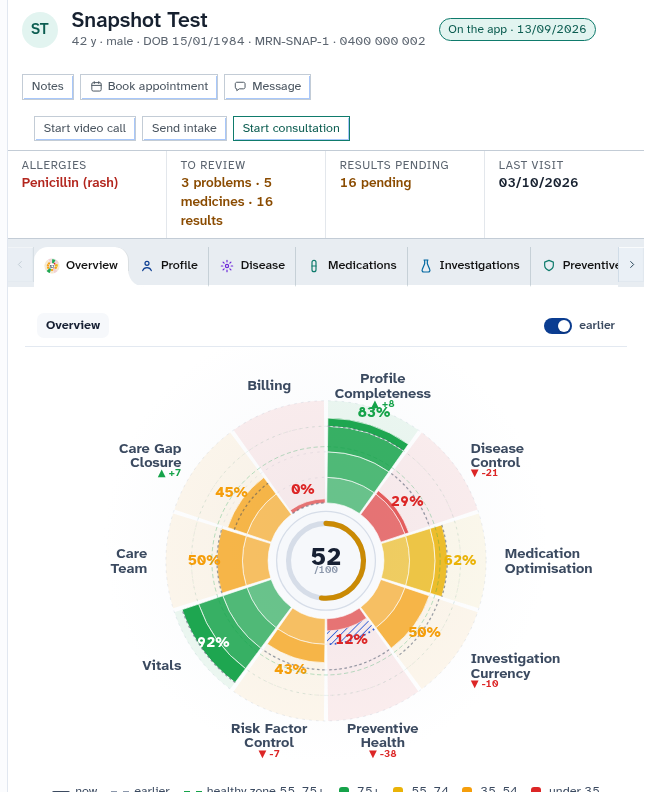Click the calendar icon on Book appointment

tap(96, 87)
